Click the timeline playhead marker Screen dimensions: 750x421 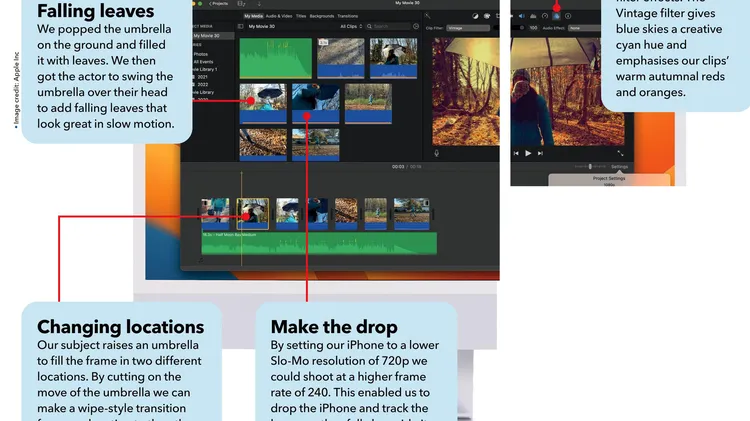[242, 173]
